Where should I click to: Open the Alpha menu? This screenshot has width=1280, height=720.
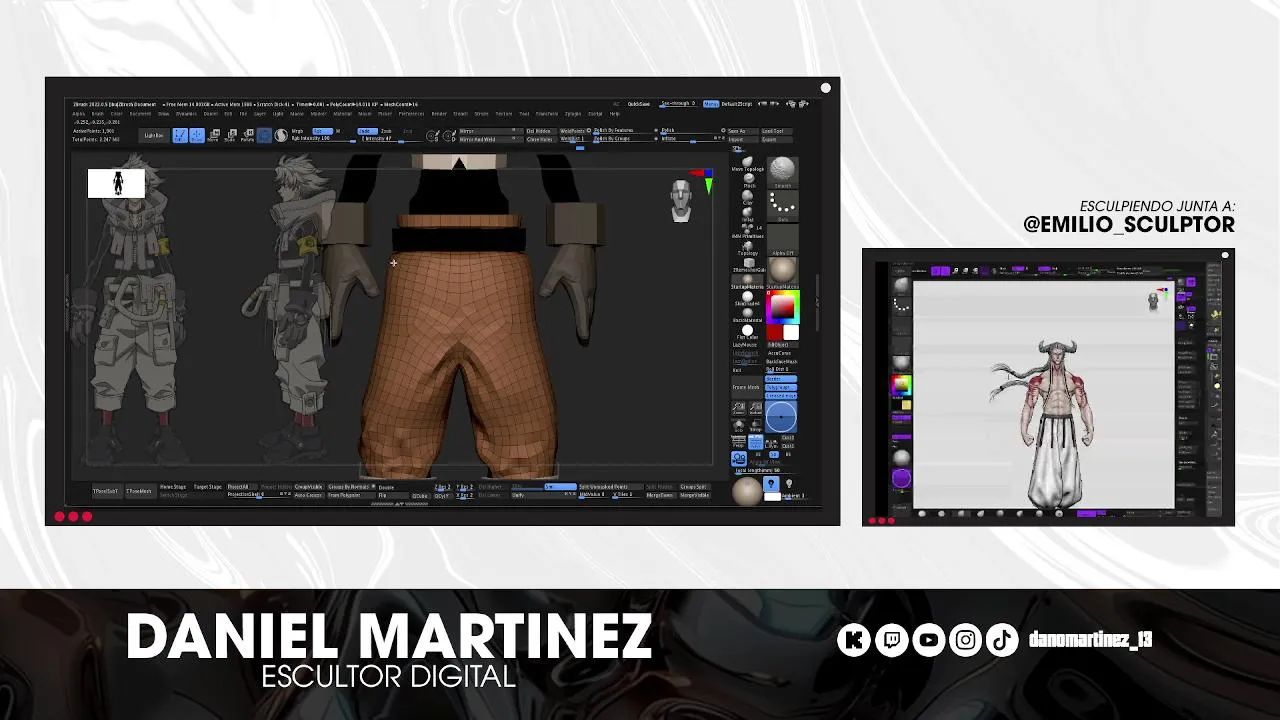pos(78,114)
